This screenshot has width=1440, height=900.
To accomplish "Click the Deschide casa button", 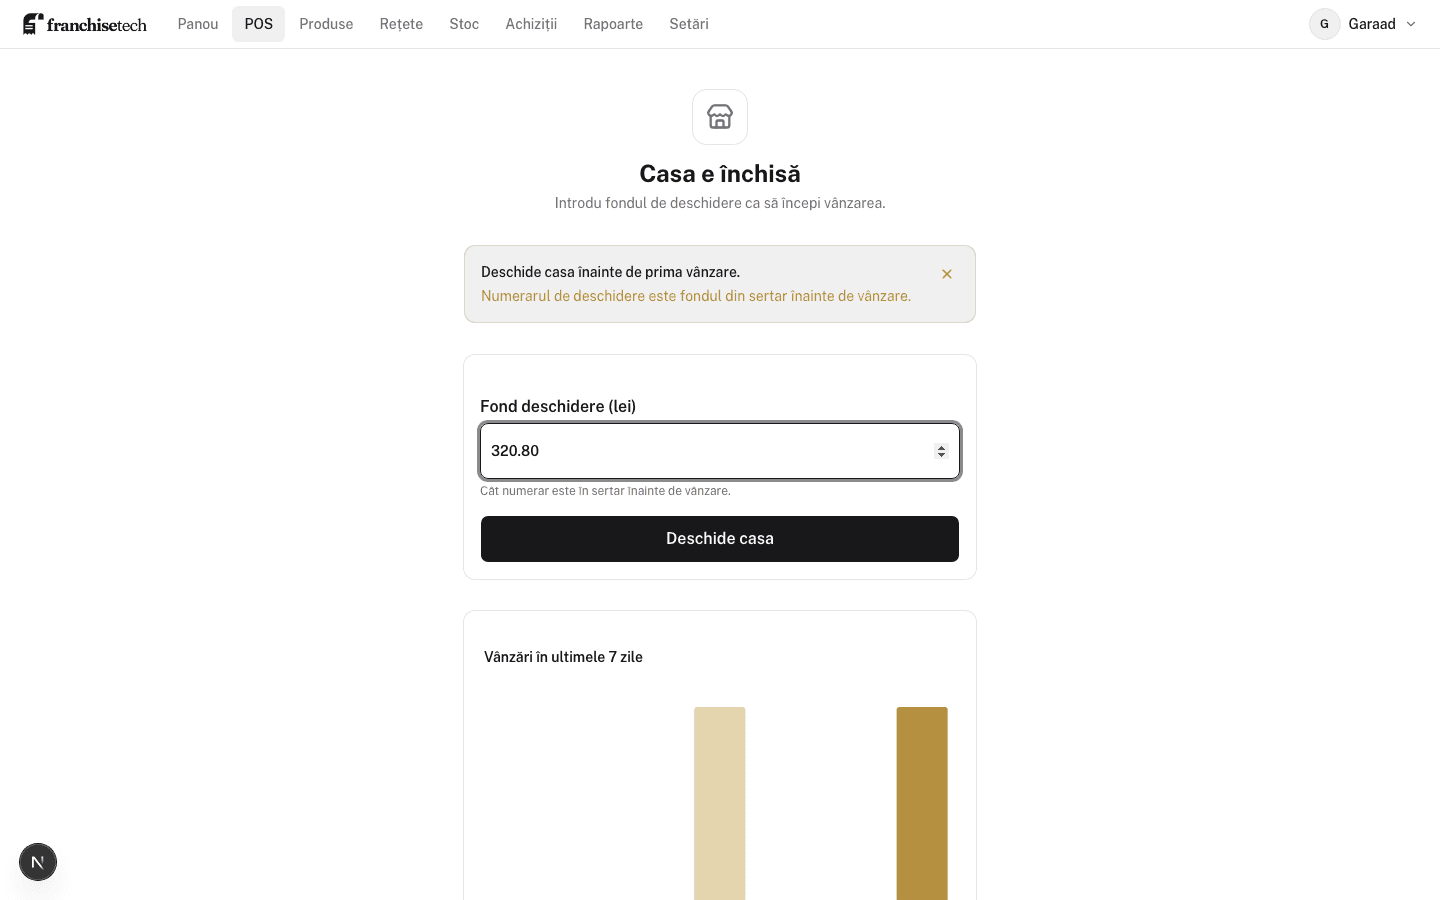I will point(720,539).
